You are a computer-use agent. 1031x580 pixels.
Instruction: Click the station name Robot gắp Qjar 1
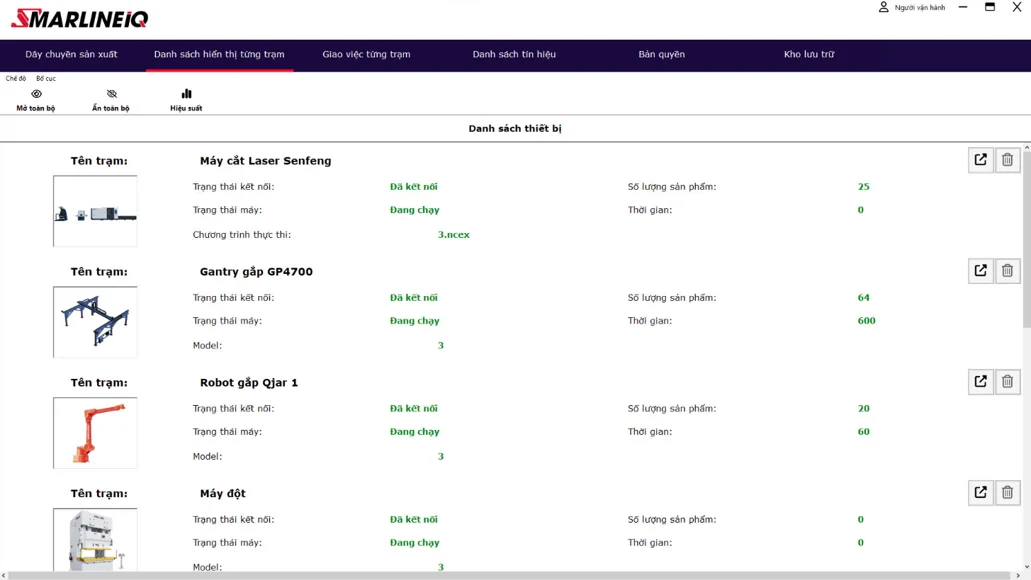[x=249, y=383]
